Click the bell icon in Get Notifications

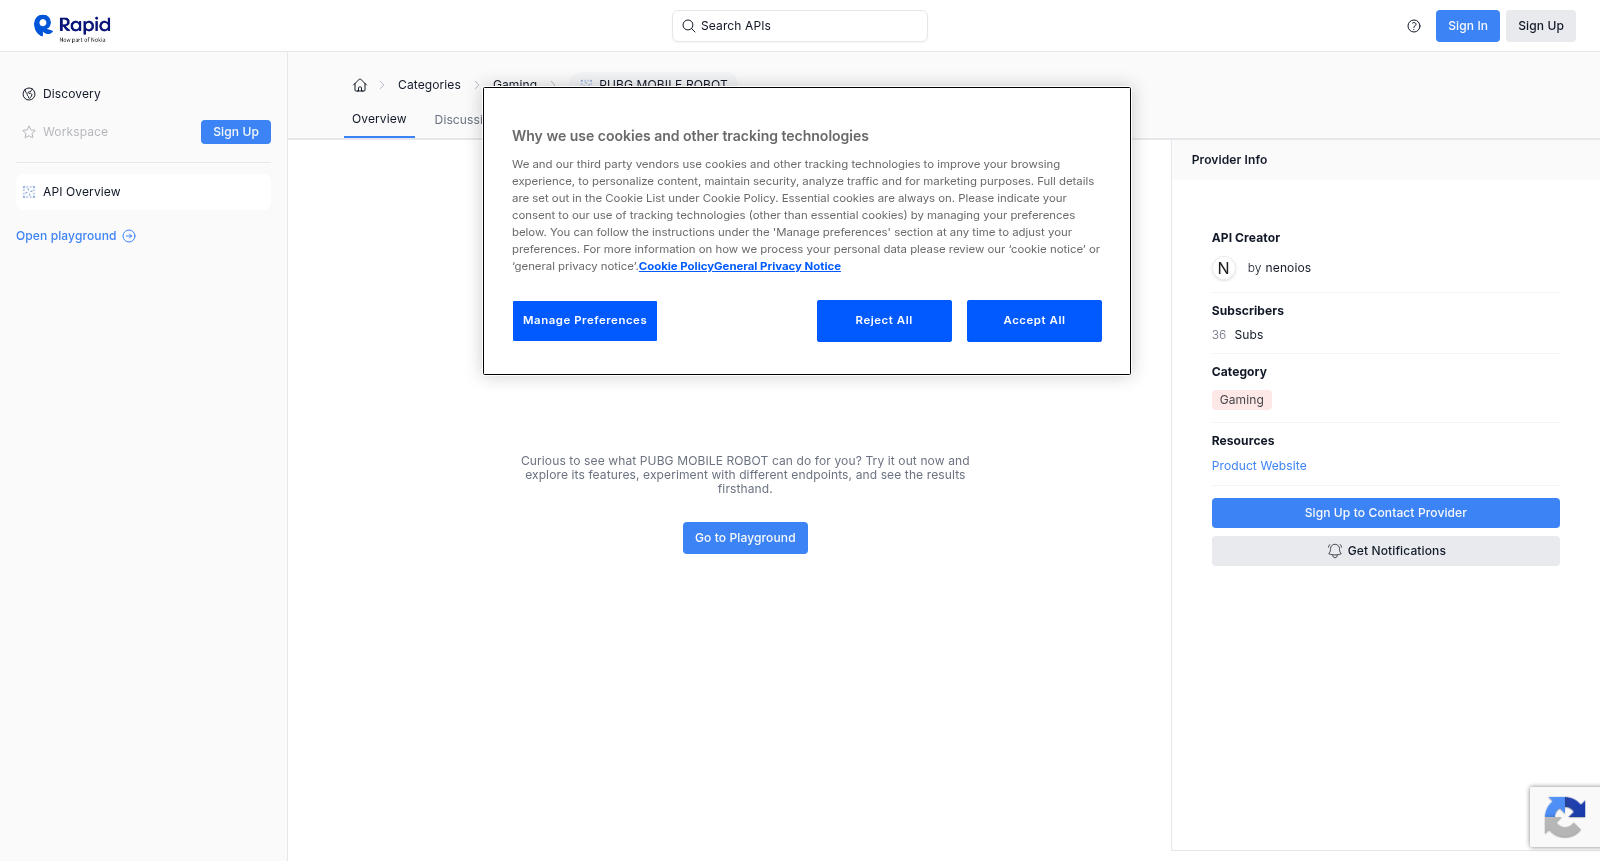1334,551
